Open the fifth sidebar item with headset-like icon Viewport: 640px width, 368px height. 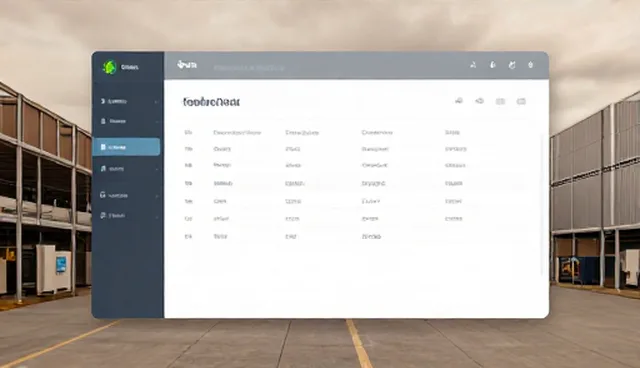[127, 195]
